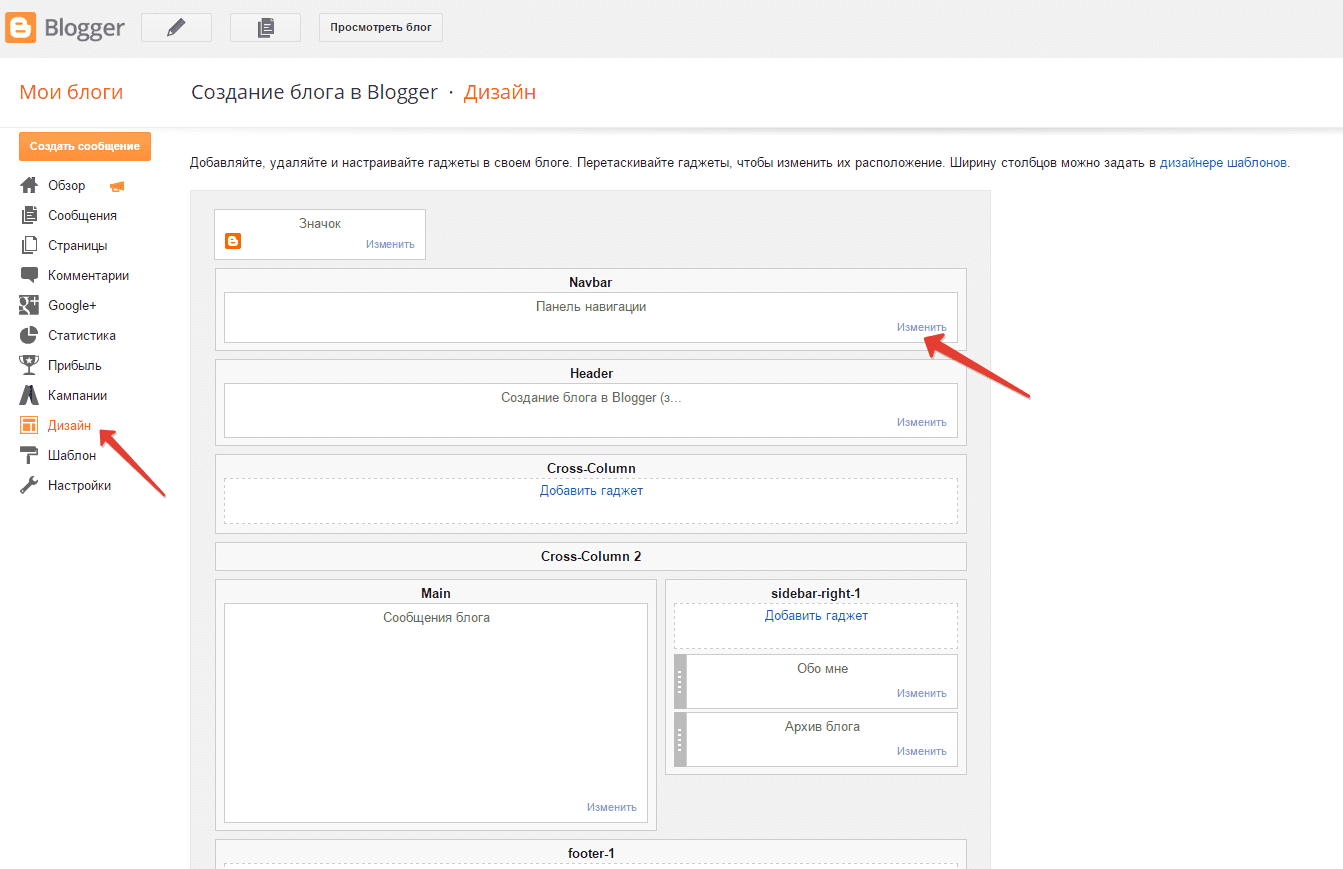This screenshot has width=1343, height=869.
Task: Click the Создание блога в Blogger (з... header gadget title
Action: point(591,397)
